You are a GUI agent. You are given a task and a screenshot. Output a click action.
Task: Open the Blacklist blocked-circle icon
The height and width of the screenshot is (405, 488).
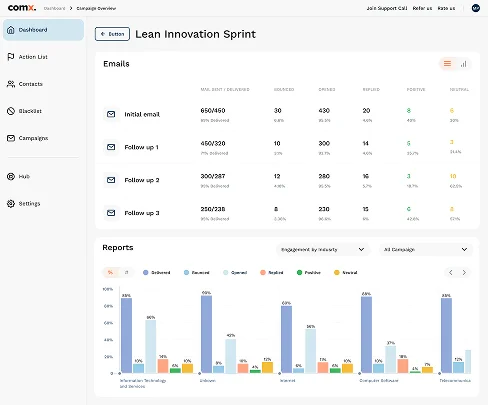point(11,111)
